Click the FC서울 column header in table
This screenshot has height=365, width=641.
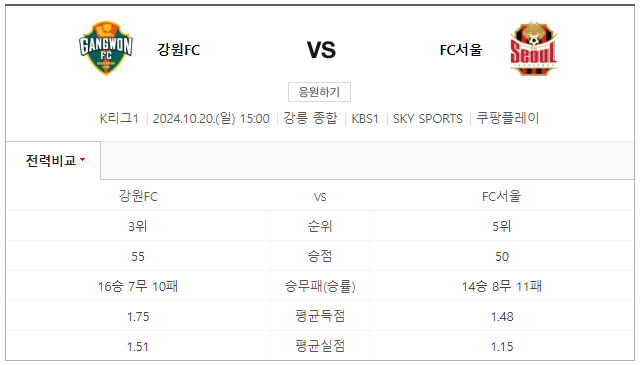coord(502,196)
